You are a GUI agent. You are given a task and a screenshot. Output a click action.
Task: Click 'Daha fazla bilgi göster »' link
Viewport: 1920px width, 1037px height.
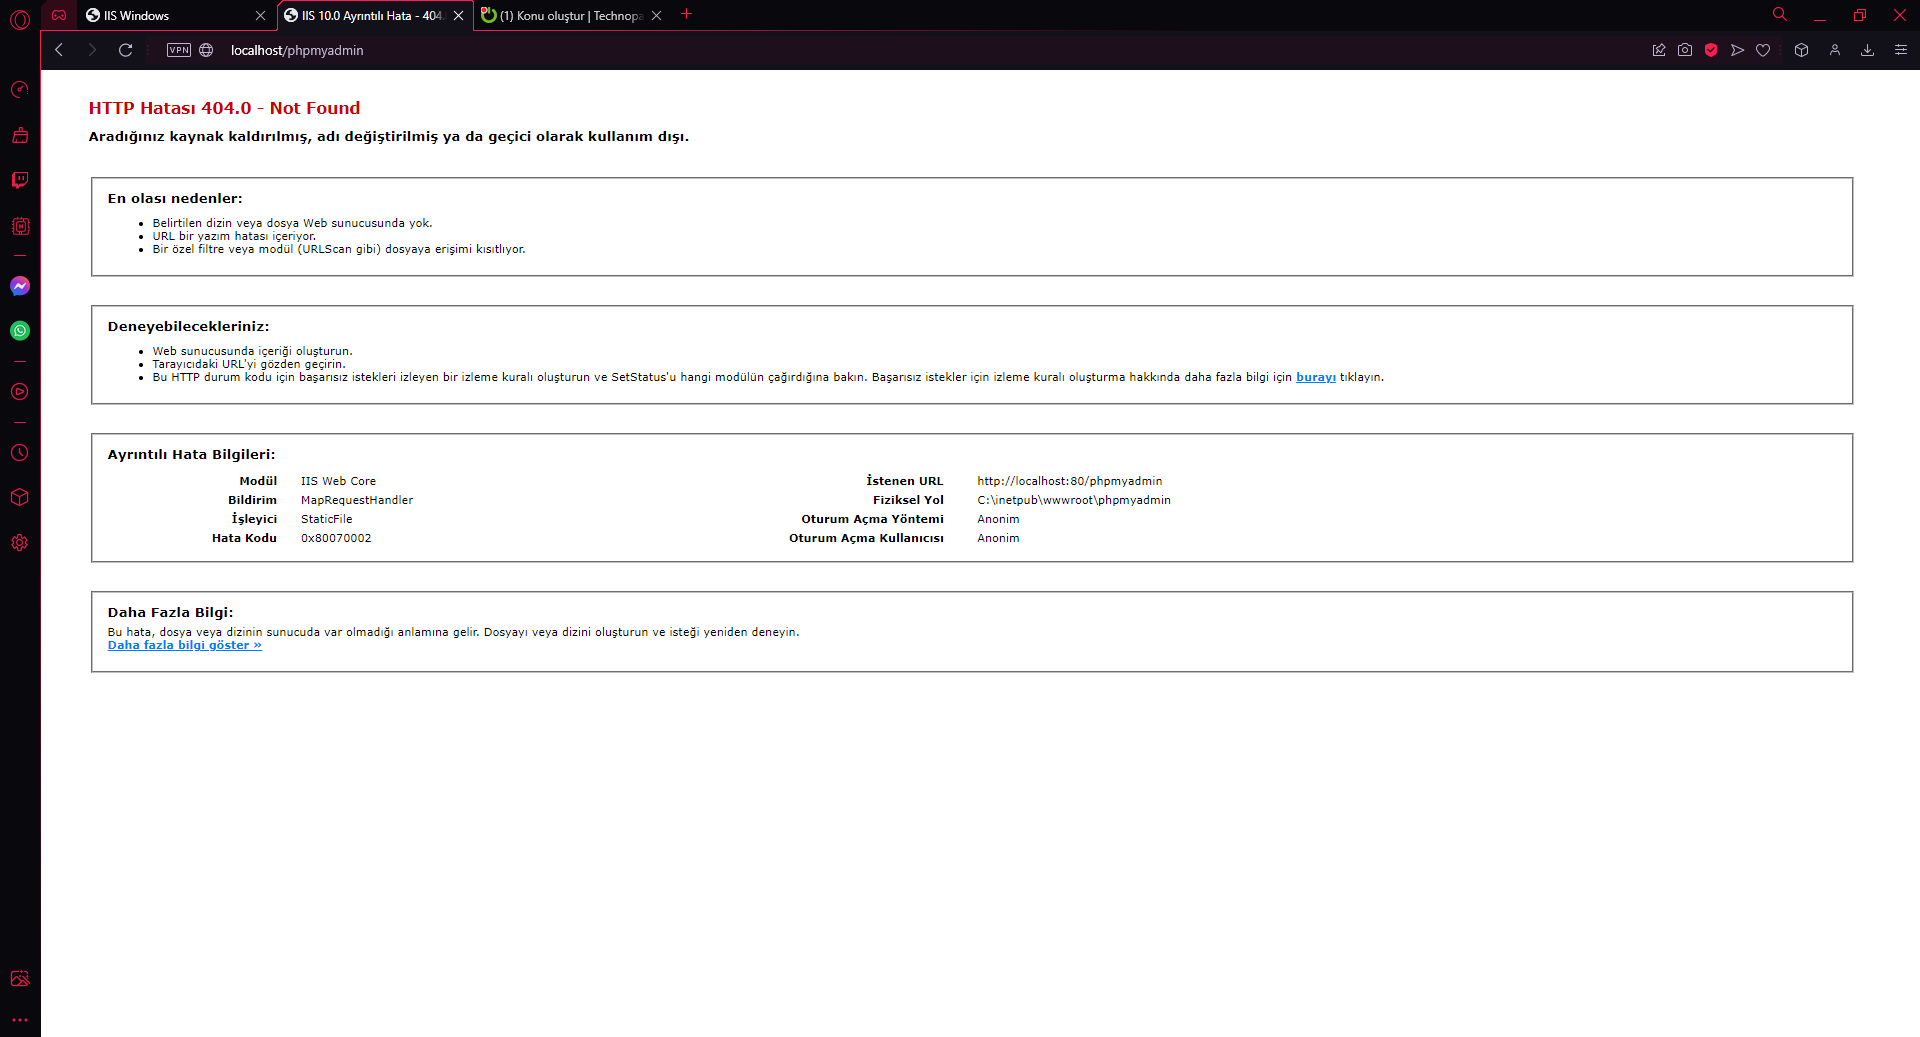click(x=184, y=645)
